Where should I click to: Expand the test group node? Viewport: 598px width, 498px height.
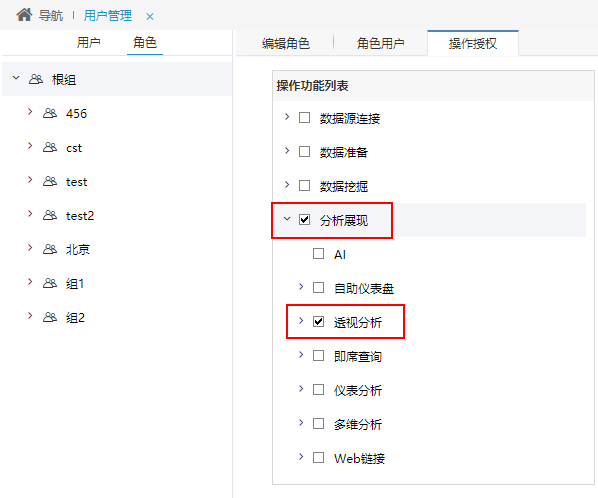click(30, 180)
